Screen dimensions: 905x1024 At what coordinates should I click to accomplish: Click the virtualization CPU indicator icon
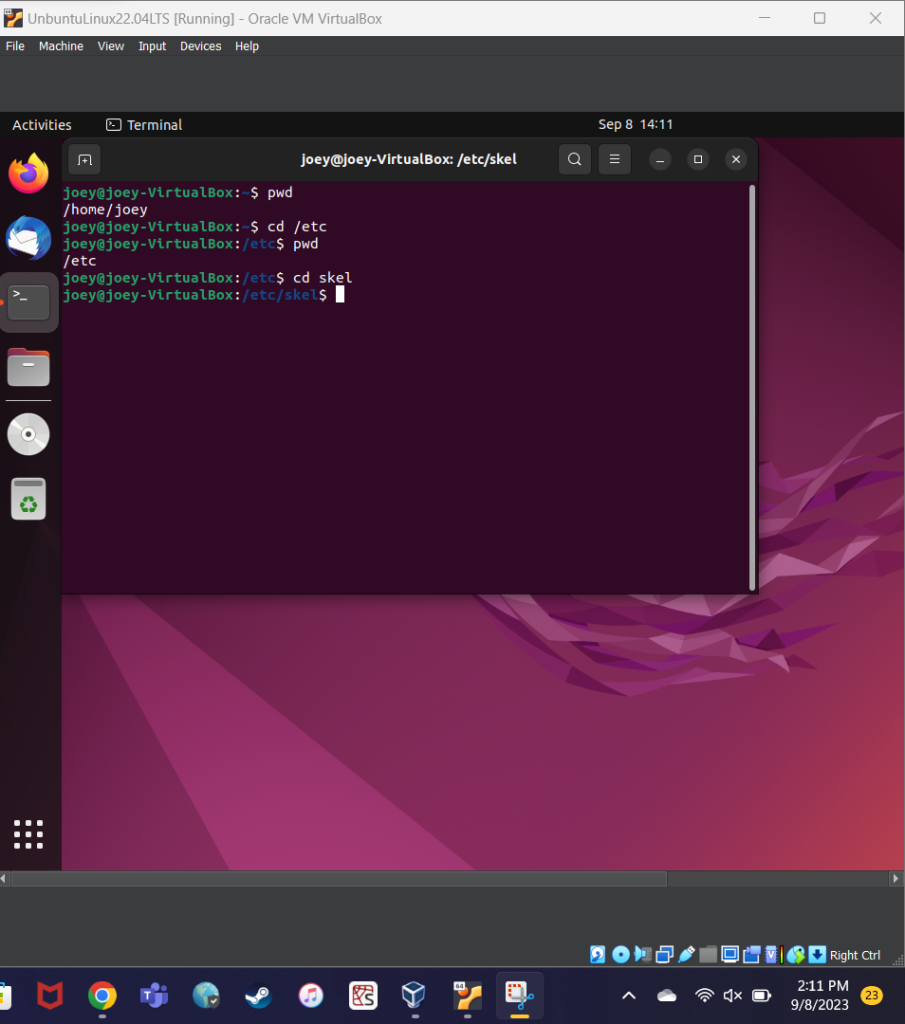tap(772, 955)
